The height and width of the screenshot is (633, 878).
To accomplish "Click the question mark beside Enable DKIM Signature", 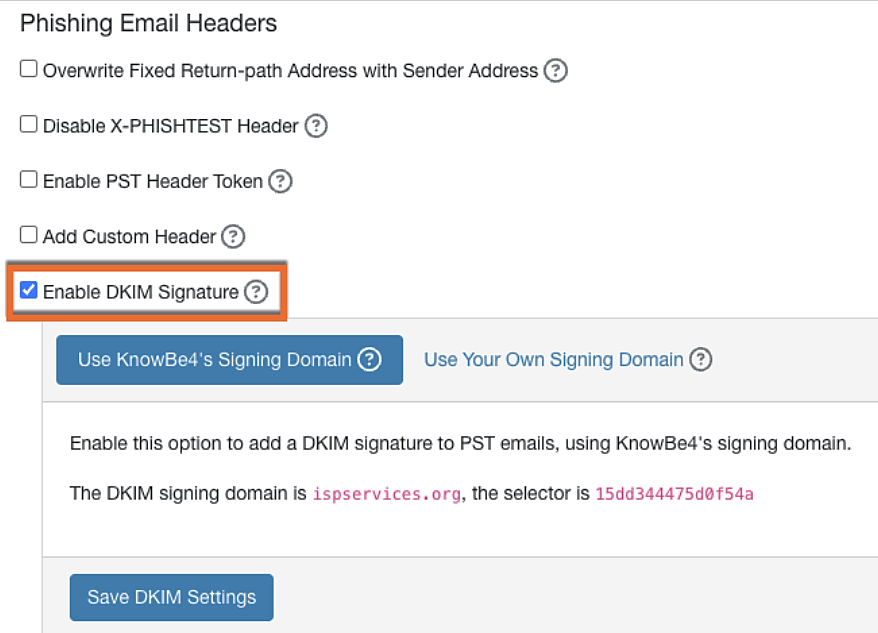I will click(258, 292).
